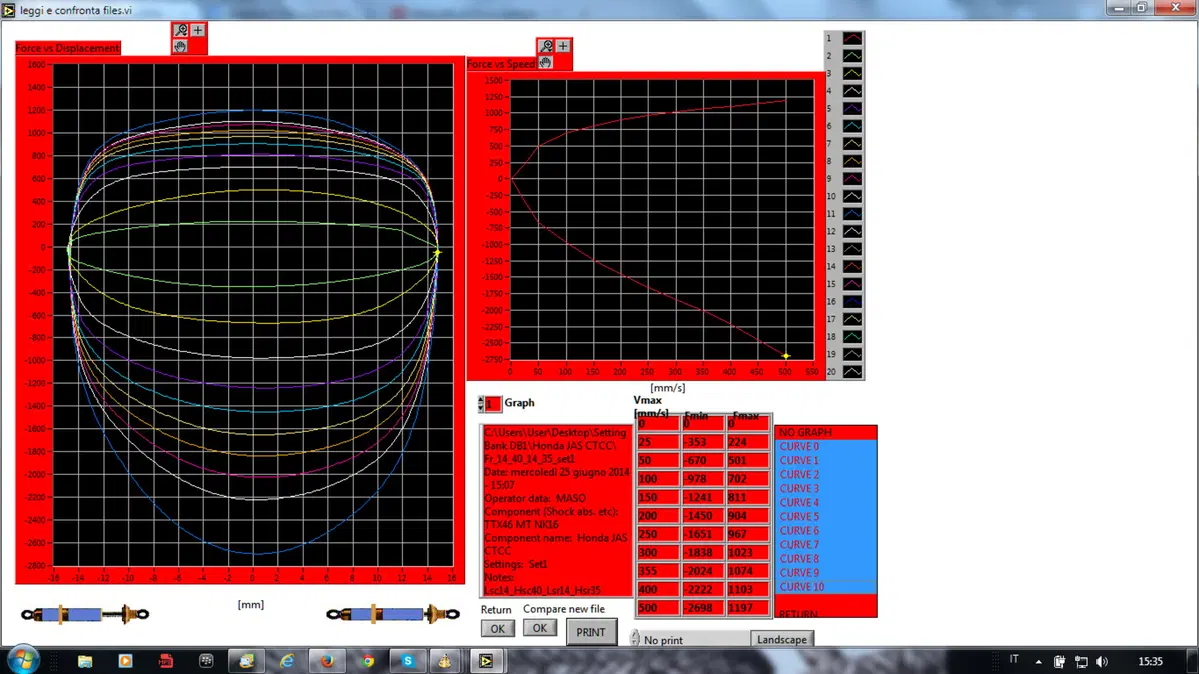The height and width of the screenshot is (674, 1199).
Task: Select crosshair cursor tool for Force vs Displacement graph
Action: pyautogui.click(x=198, y=30)
